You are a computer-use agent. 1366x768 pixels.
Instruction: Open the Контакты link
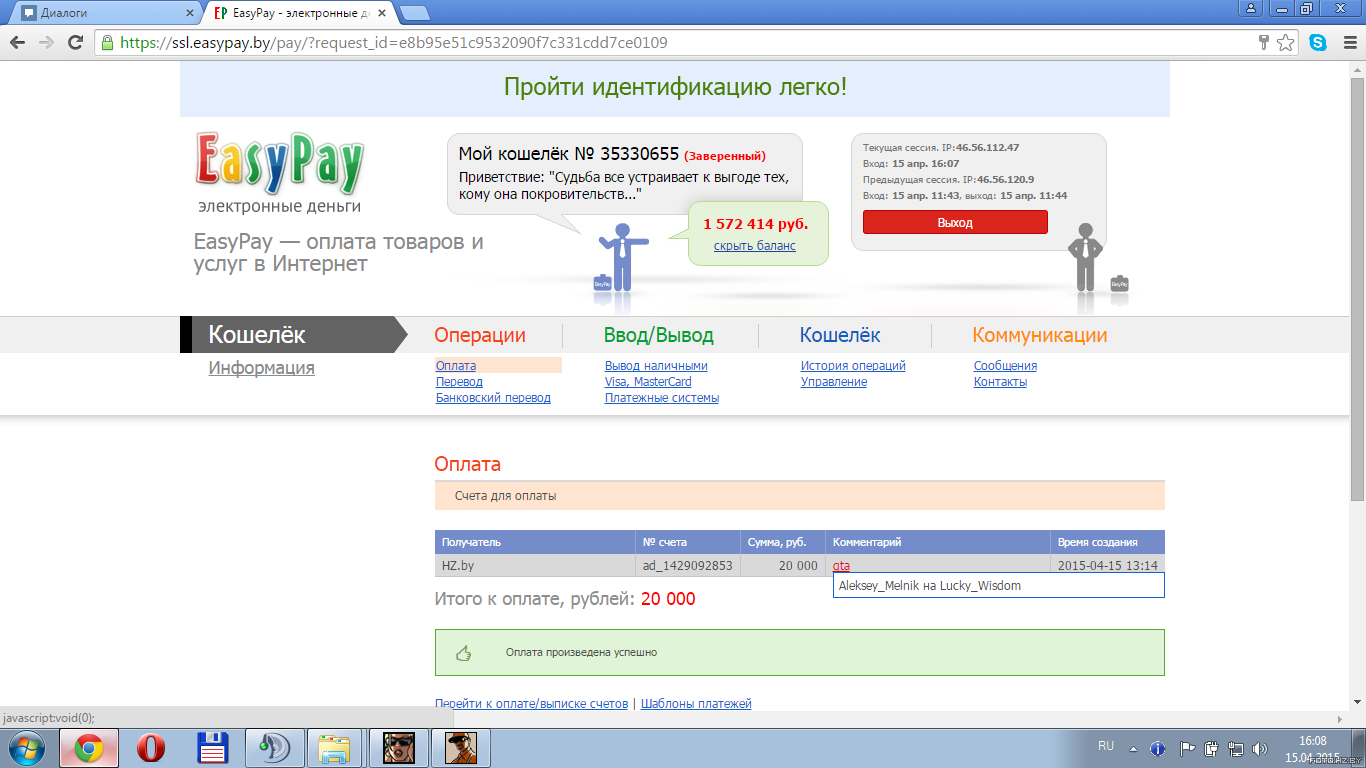pos(1000,382)
